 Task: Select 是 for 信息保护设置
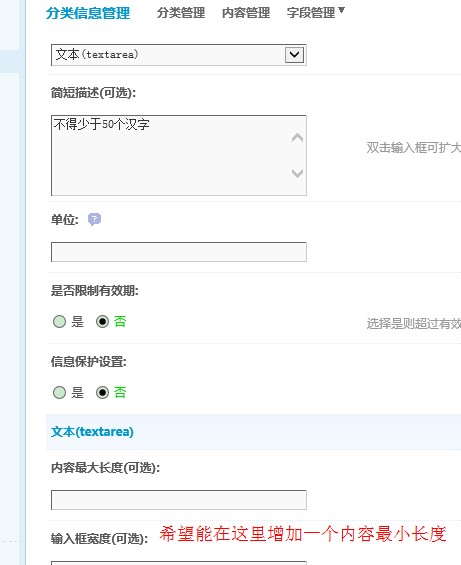coord(59,392)
